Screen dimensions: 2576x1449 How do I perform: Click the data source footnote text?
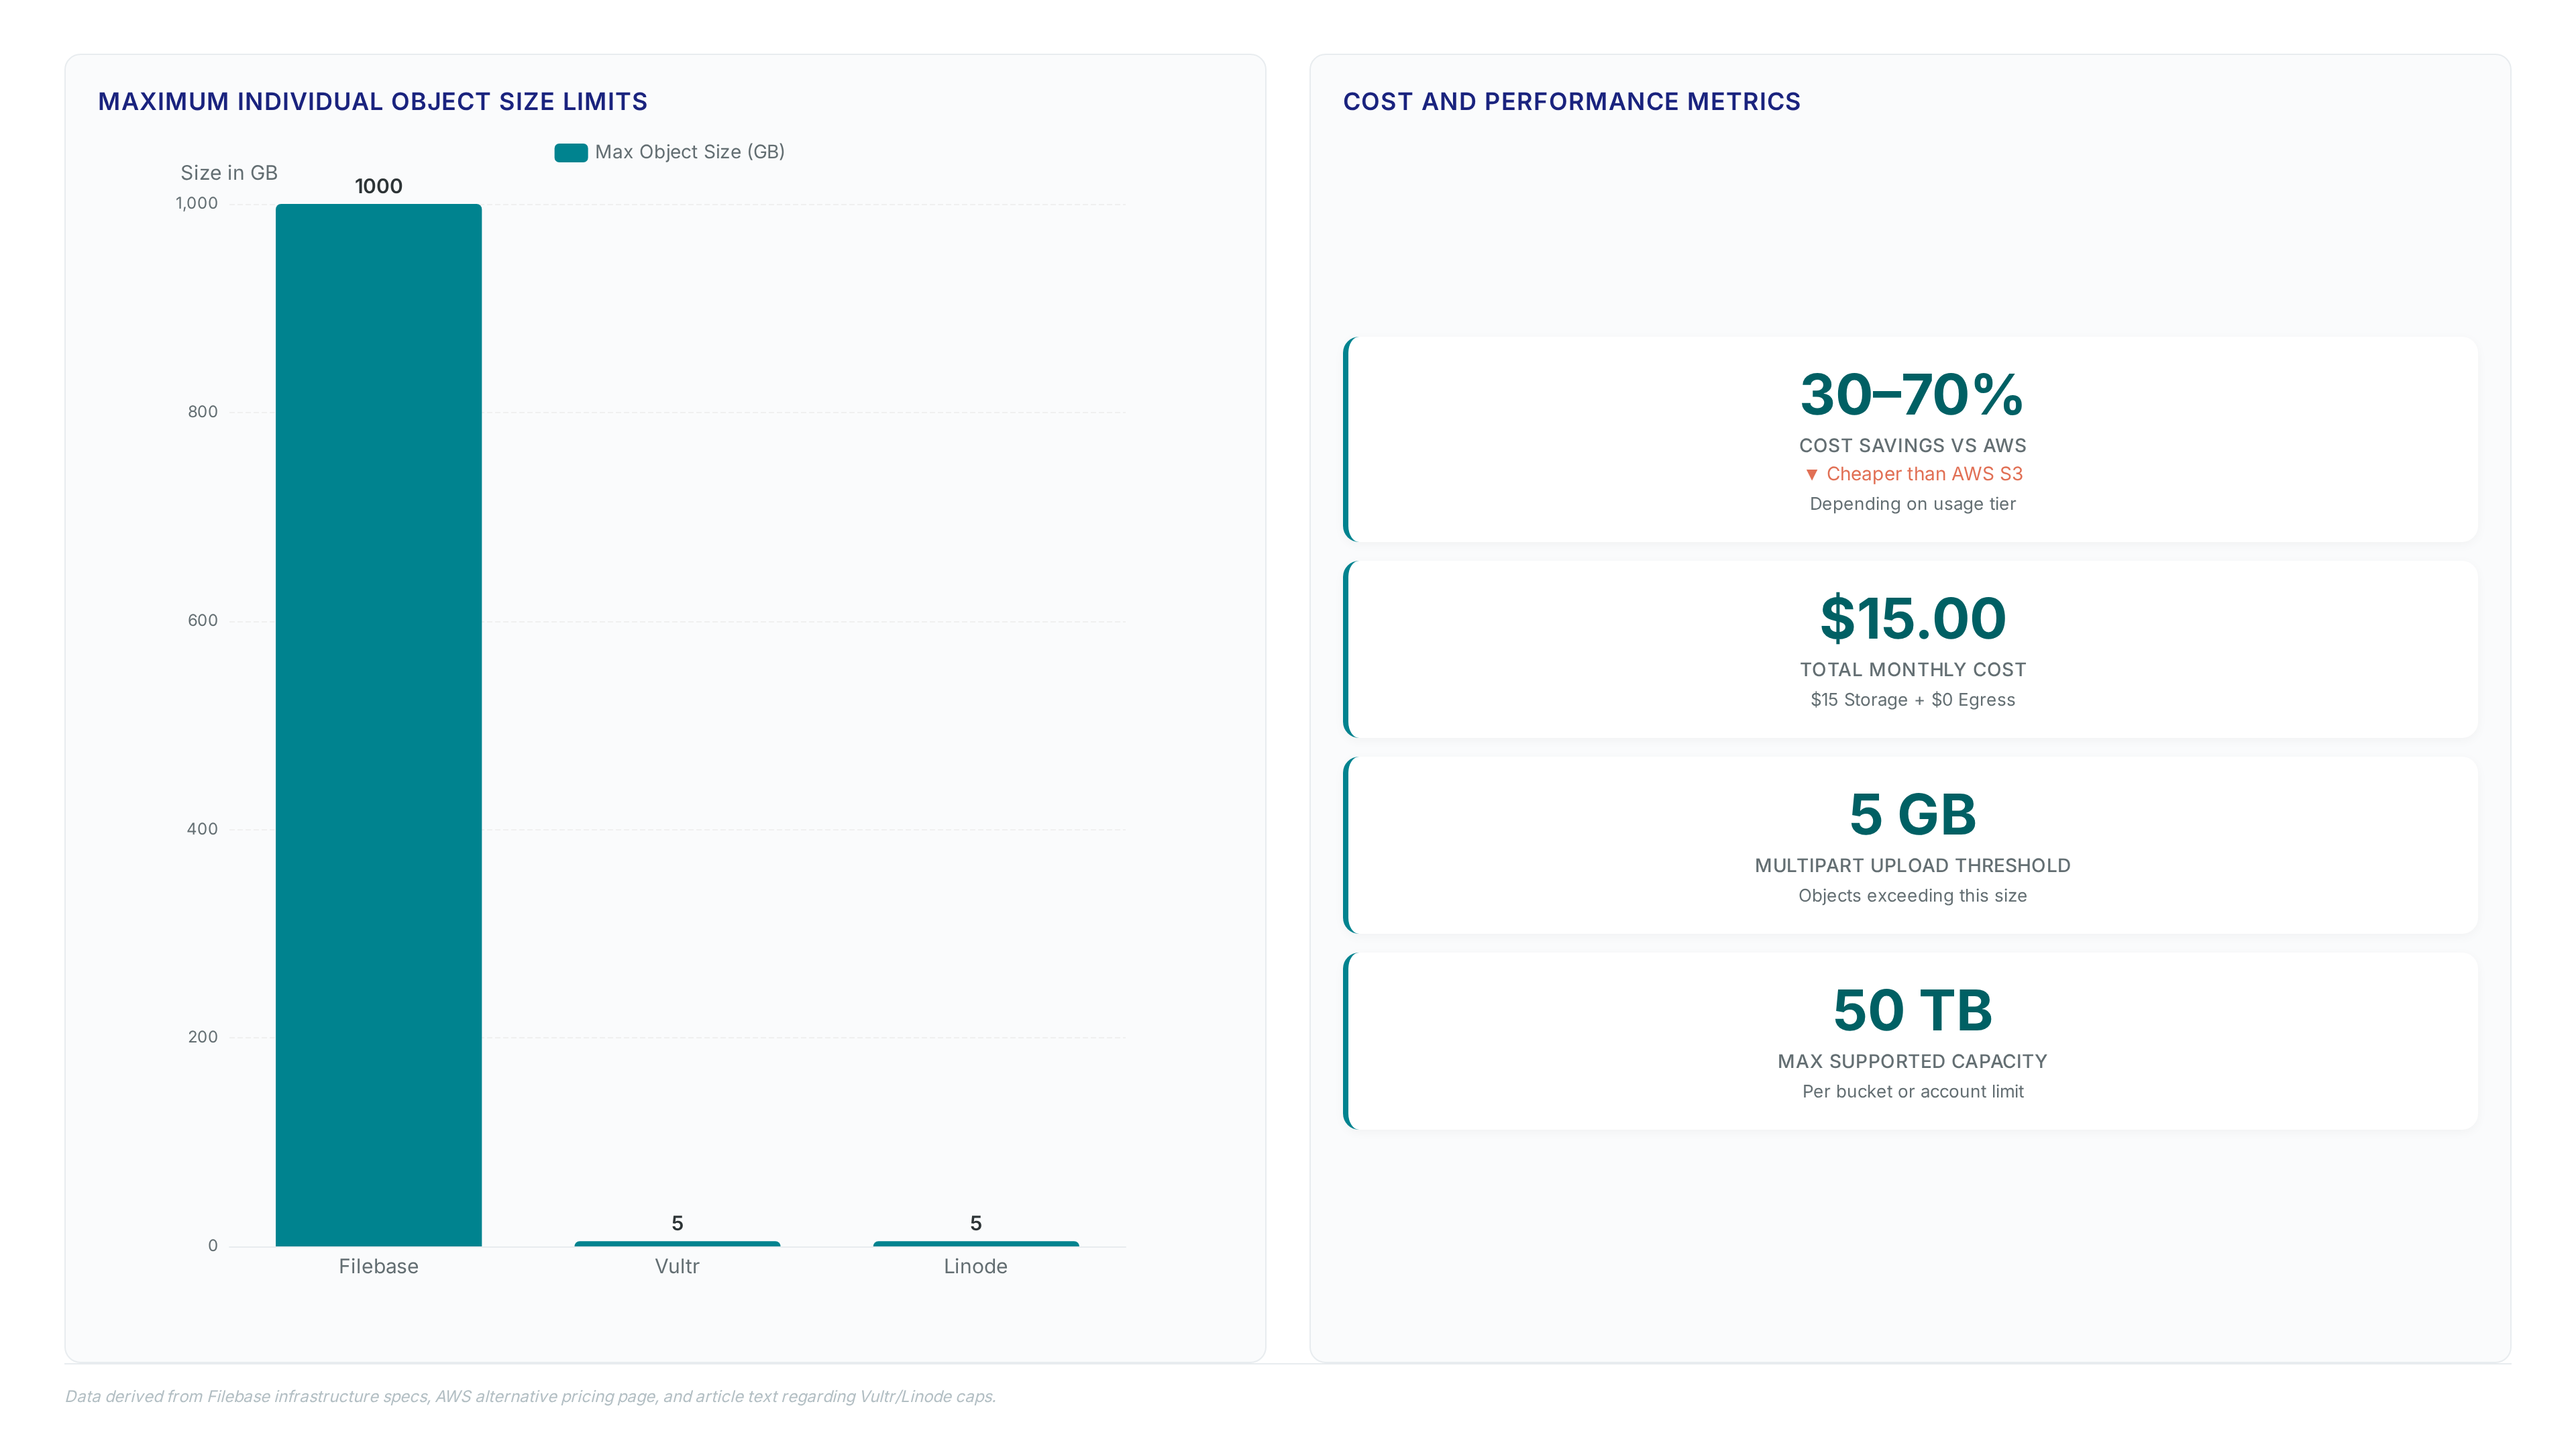[x=530, y=1397]
